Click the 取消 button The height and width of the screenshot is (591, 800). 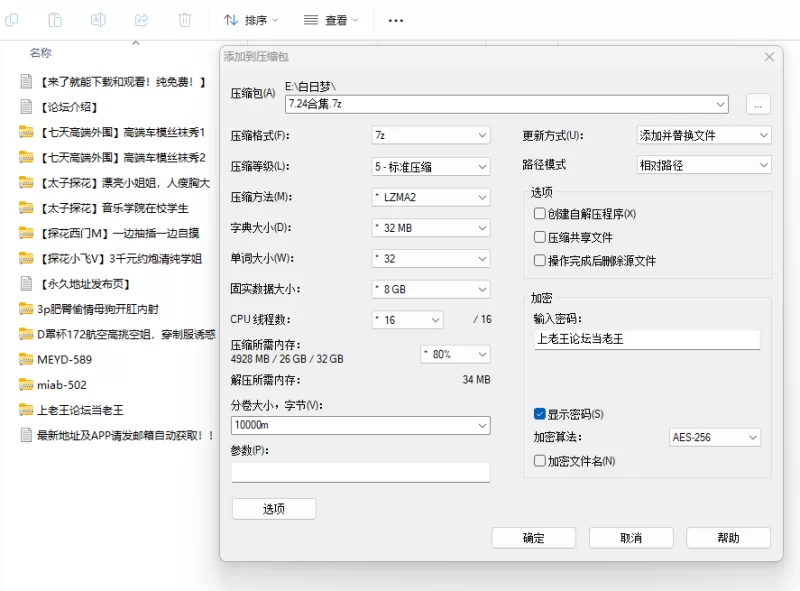pos(631,538)
